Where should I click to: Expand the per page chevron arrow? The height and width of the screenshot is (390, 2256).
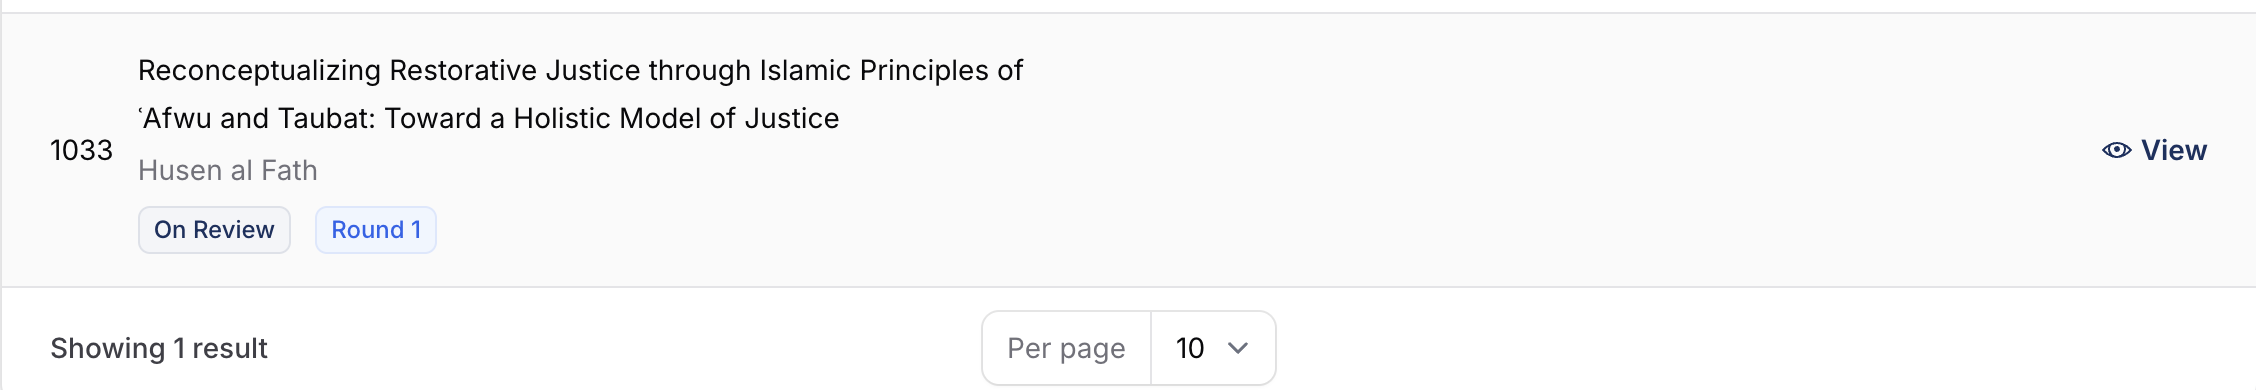coord(1238,348)
